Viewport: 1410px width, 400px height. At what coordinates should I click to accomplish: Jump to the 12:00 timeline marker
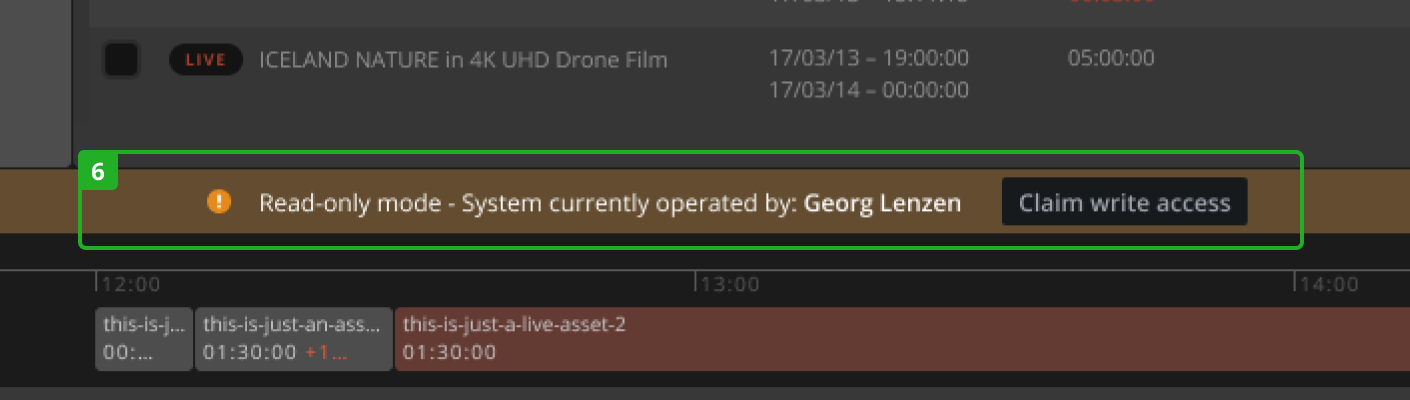coord(130,285)
